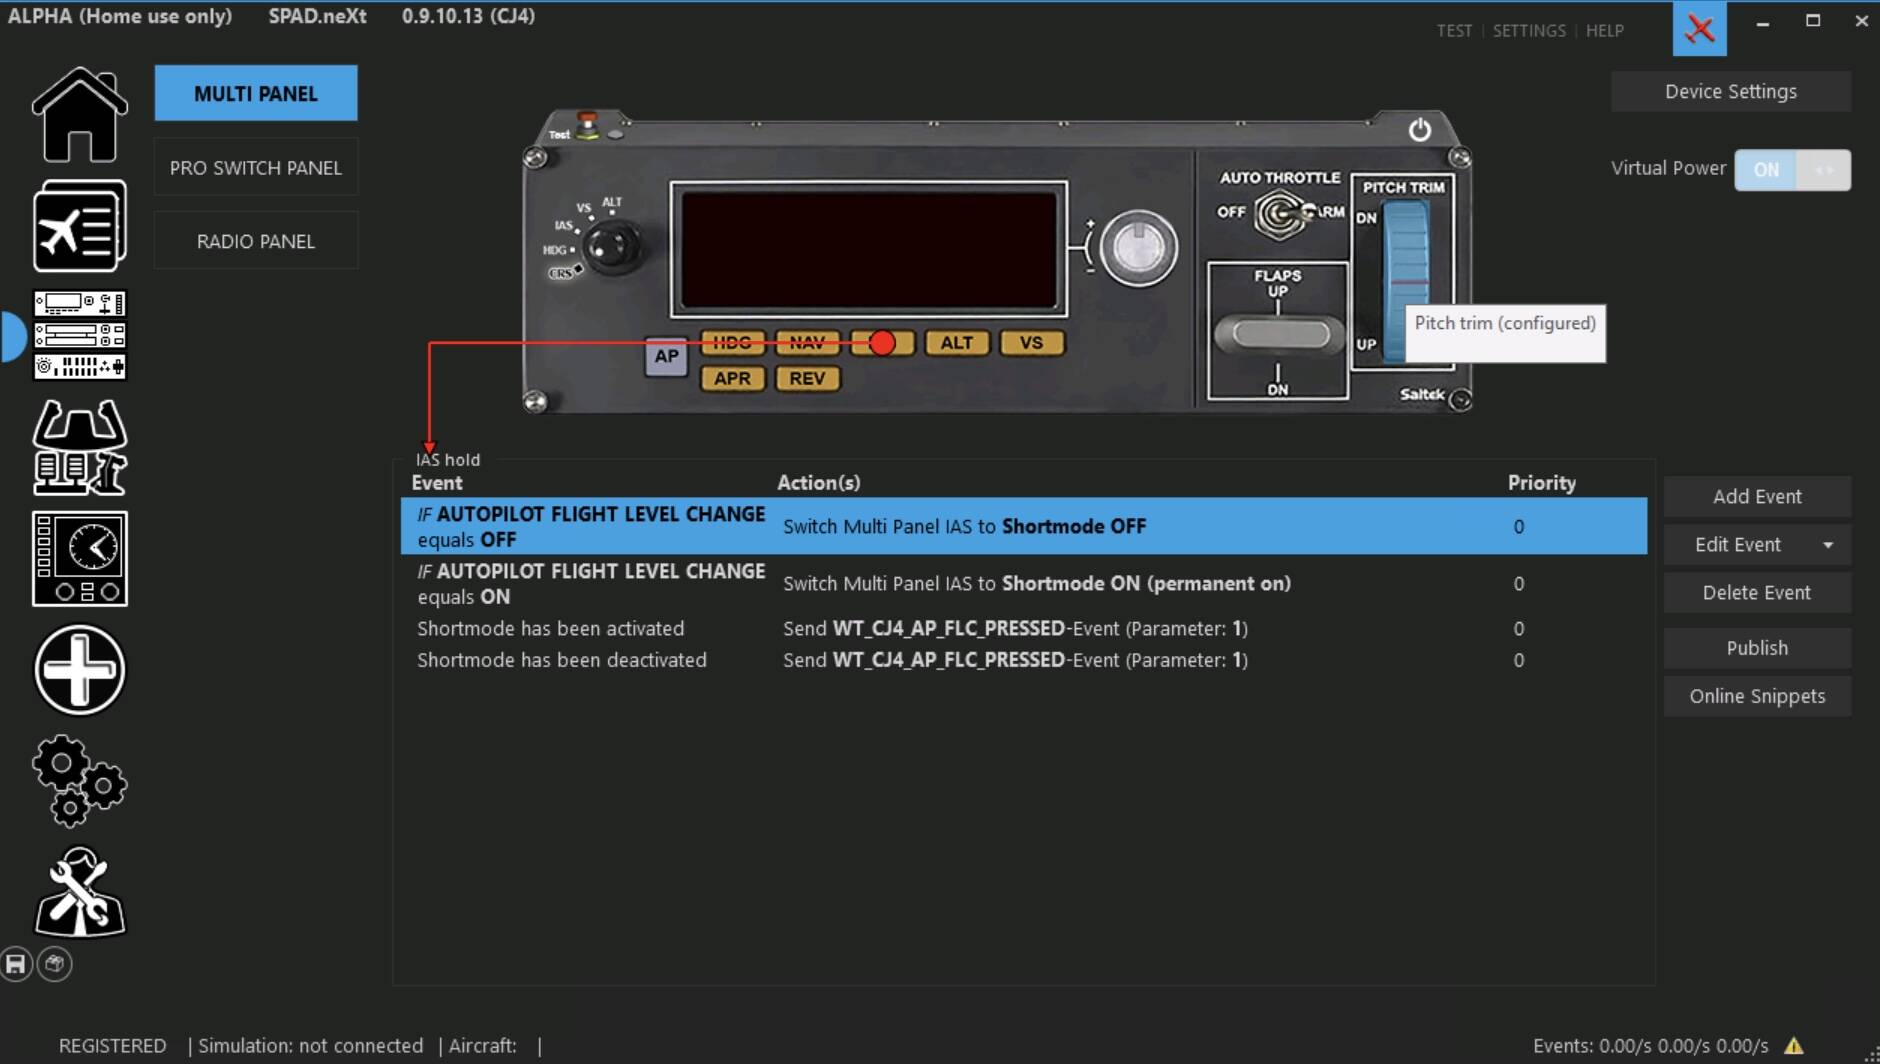Switch to the PRO SWITCH PANEL tab

click(x=256, y=168)
